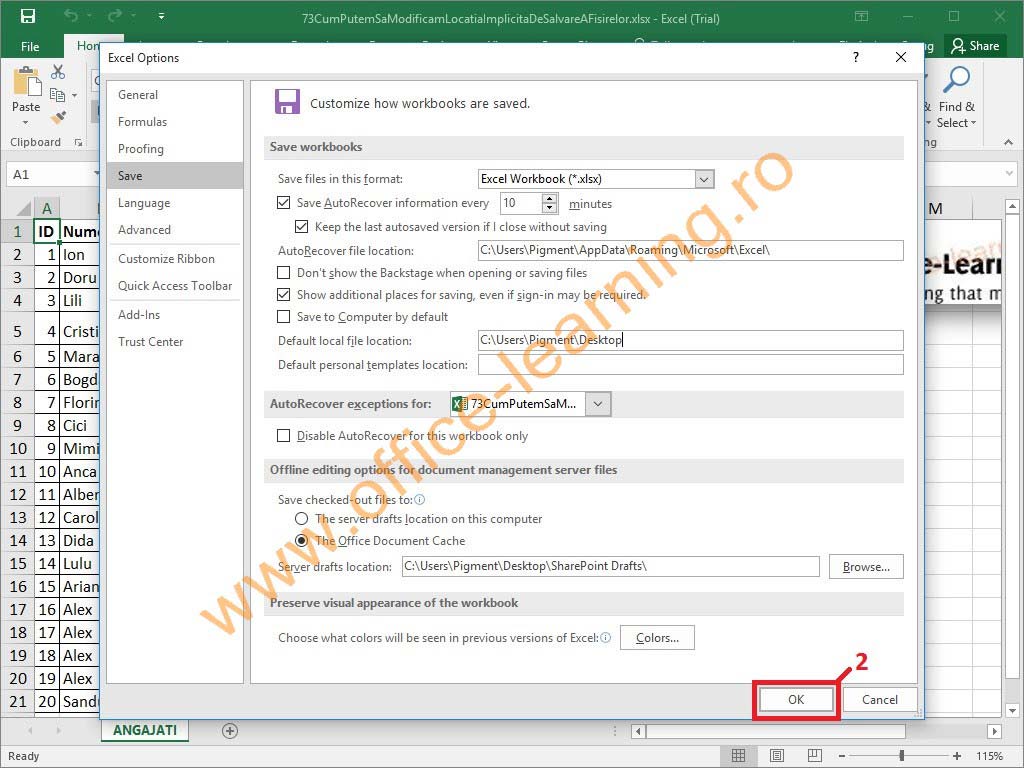Click the Default personal templates location field
This screenshot has height=768, width=1024.
tap(691, 364)
